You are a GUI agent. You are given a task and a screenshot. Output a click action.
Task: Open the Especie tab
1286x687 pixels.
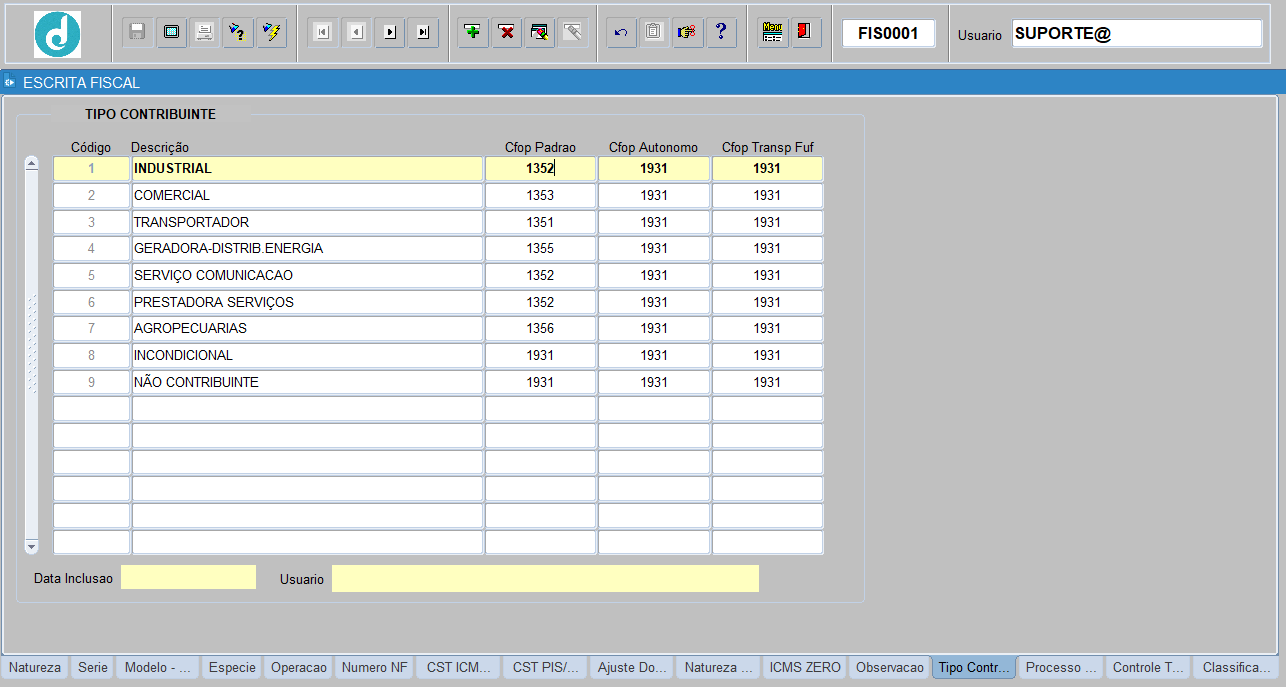tap(232, 668)
